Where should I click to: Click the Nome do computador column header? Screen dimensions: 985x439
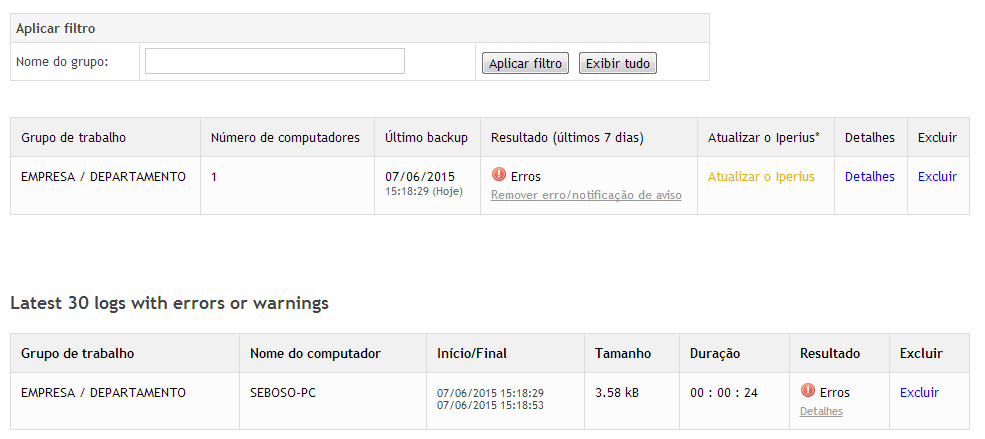click(315, 354)
